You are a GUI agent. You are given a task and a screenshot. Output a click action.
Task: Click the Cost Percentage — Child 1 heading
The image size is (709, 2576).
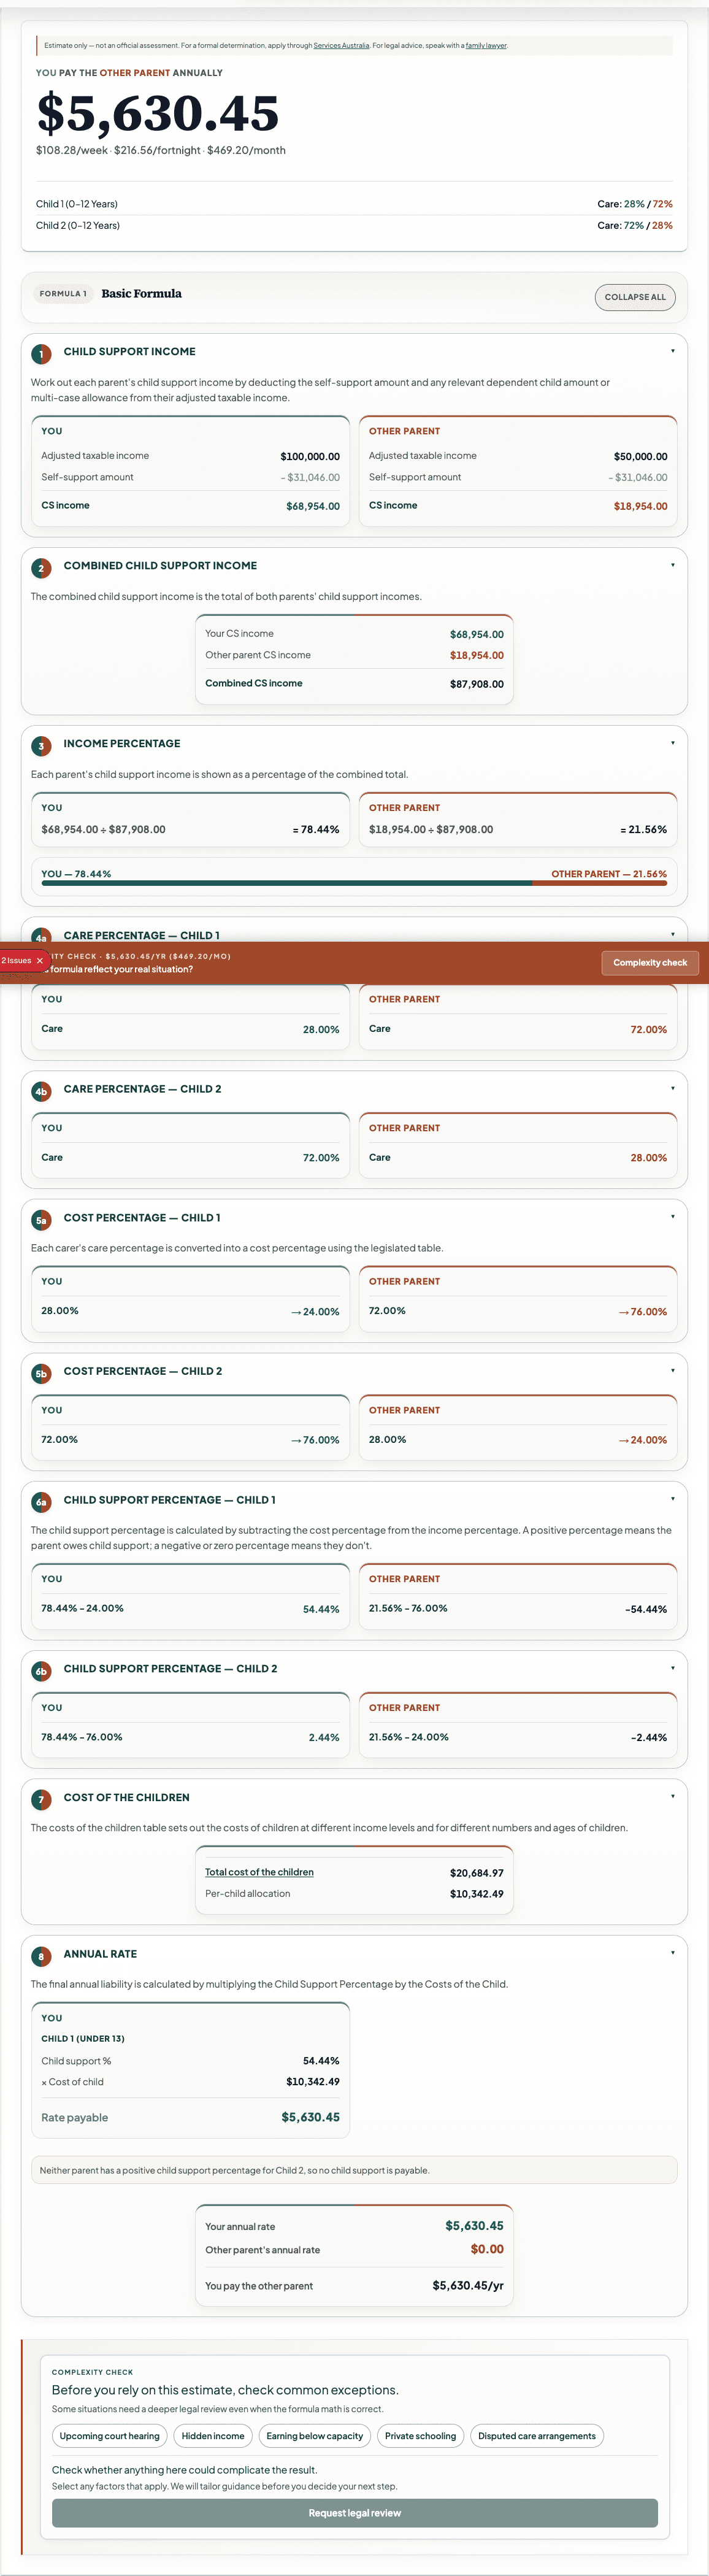[x=142, y=1218]
